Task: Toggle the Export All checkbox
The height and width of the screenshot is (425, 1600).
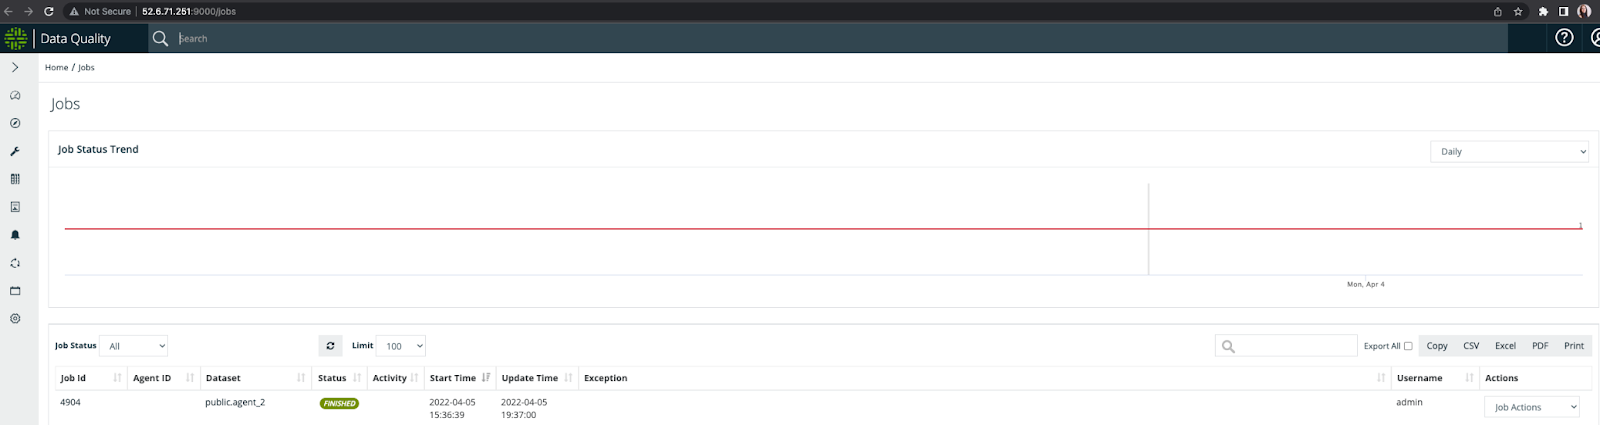Action: tap(1408, 346)
